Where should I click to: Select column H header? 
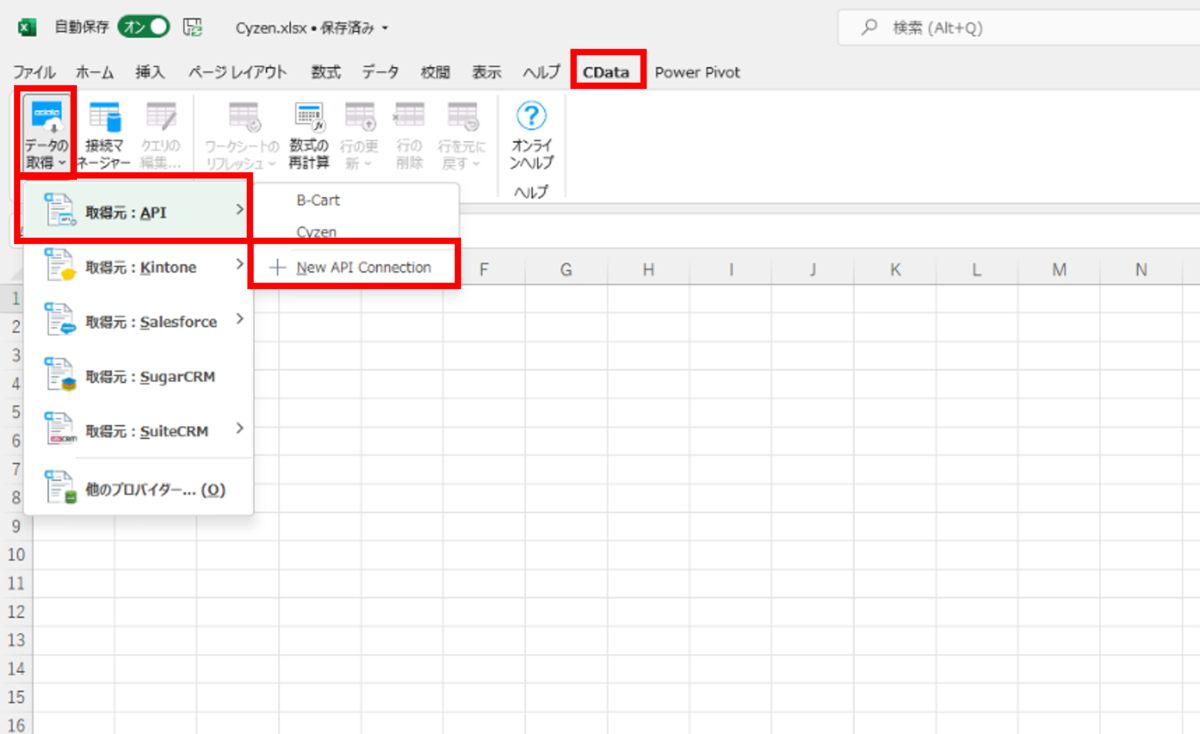[x=648, y=269]
